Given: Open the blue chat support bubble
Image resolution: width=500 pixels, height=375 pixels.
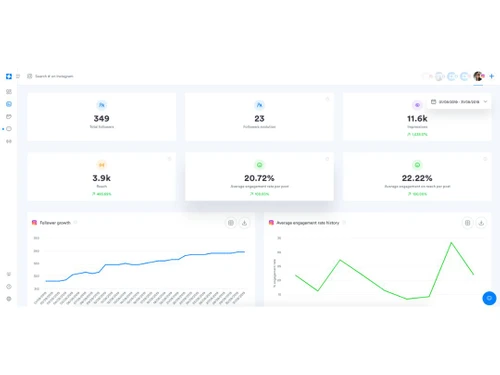Looking at the screenshot, I should pyautogui.click(x=489, y=298).
